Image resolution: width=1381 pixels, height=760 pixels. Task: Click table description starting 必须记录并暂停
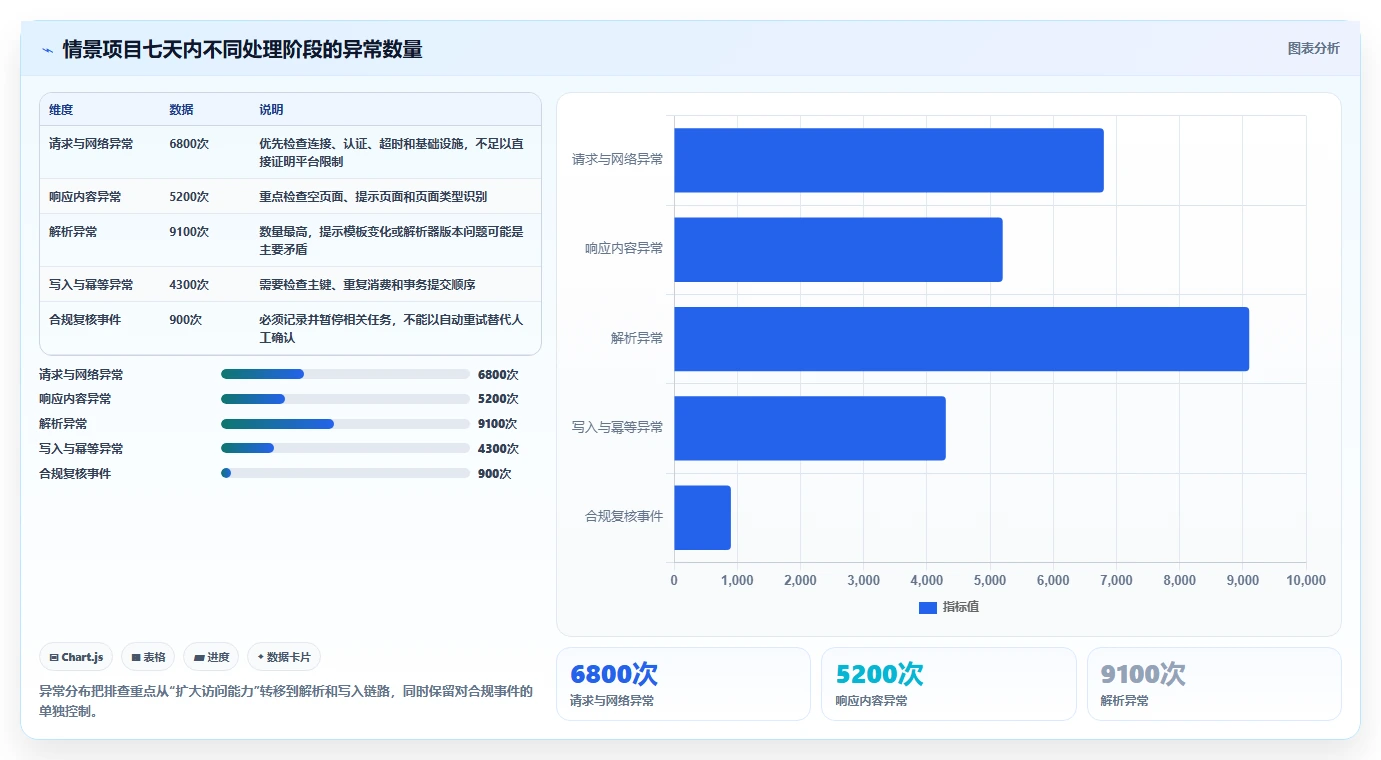pos(391,329)
